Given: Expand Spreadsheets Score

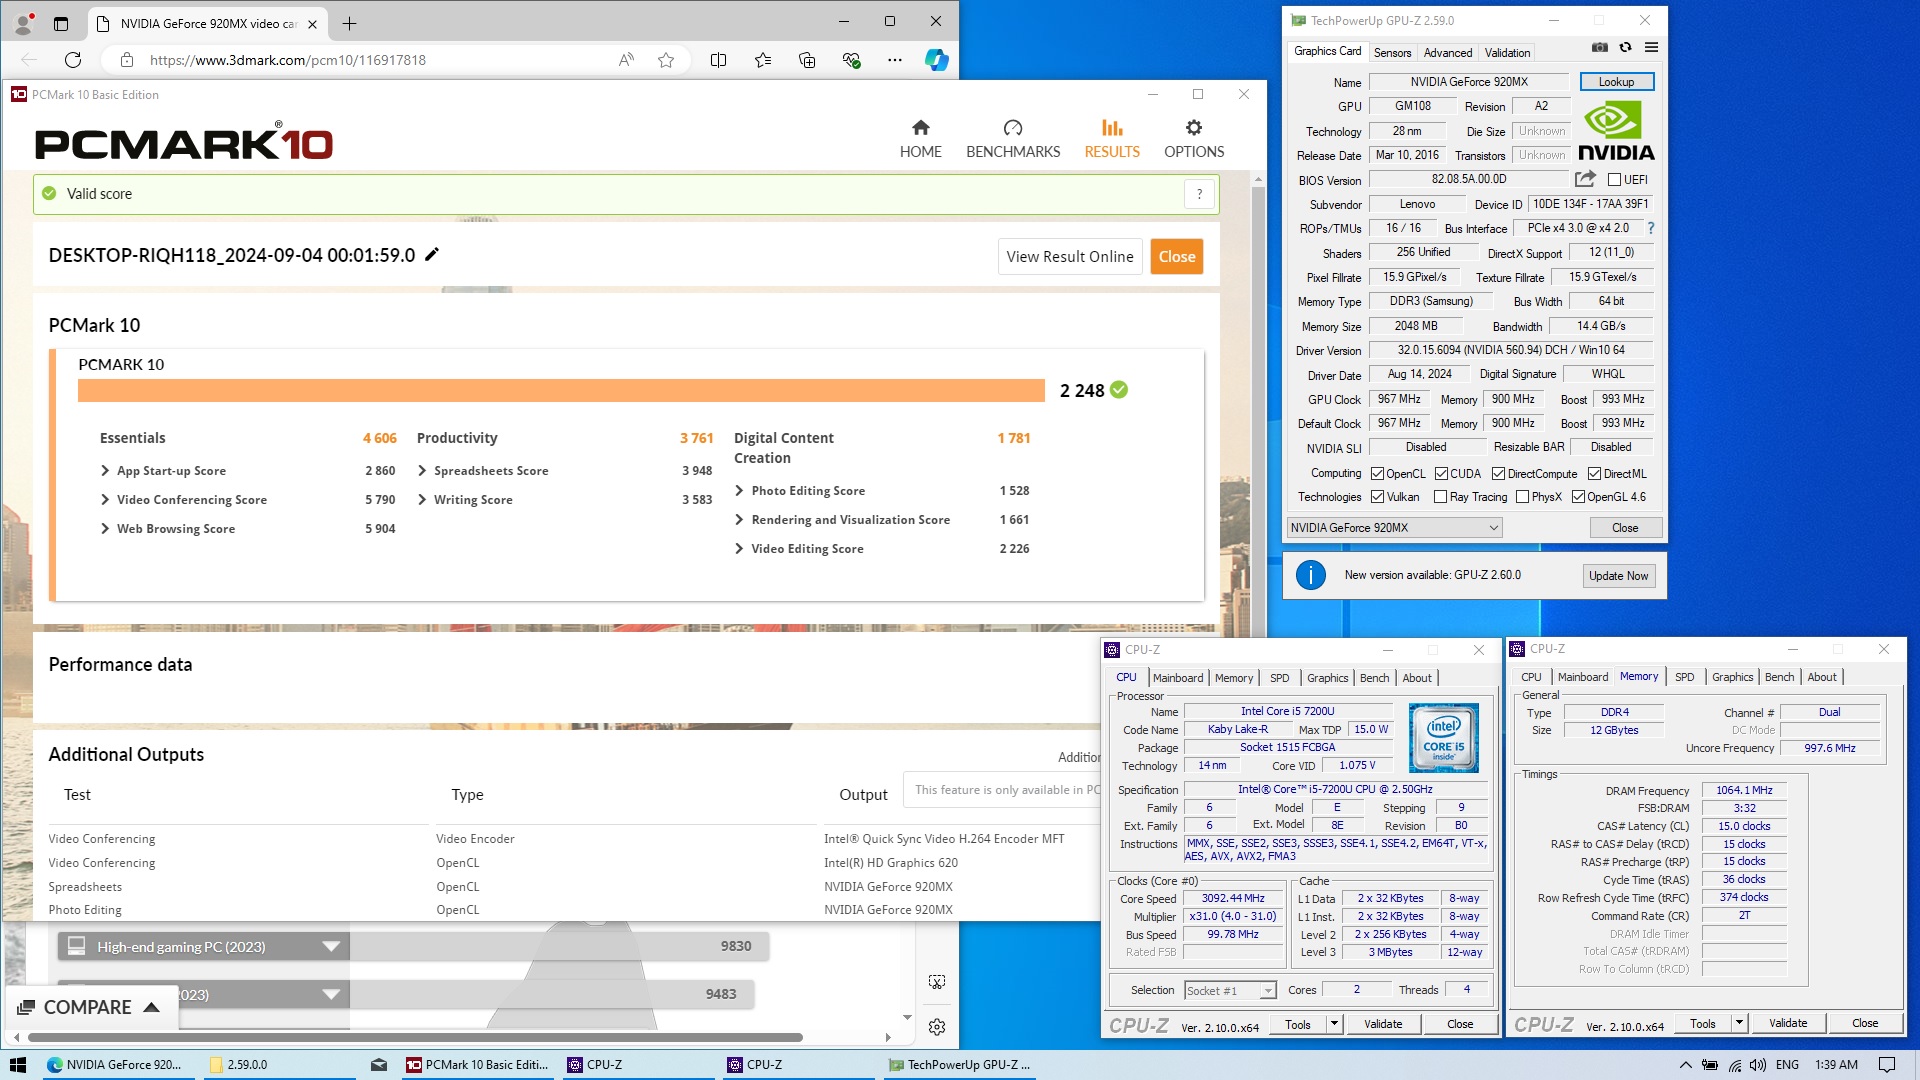Looking at the screenshot, I should [422, 471].
